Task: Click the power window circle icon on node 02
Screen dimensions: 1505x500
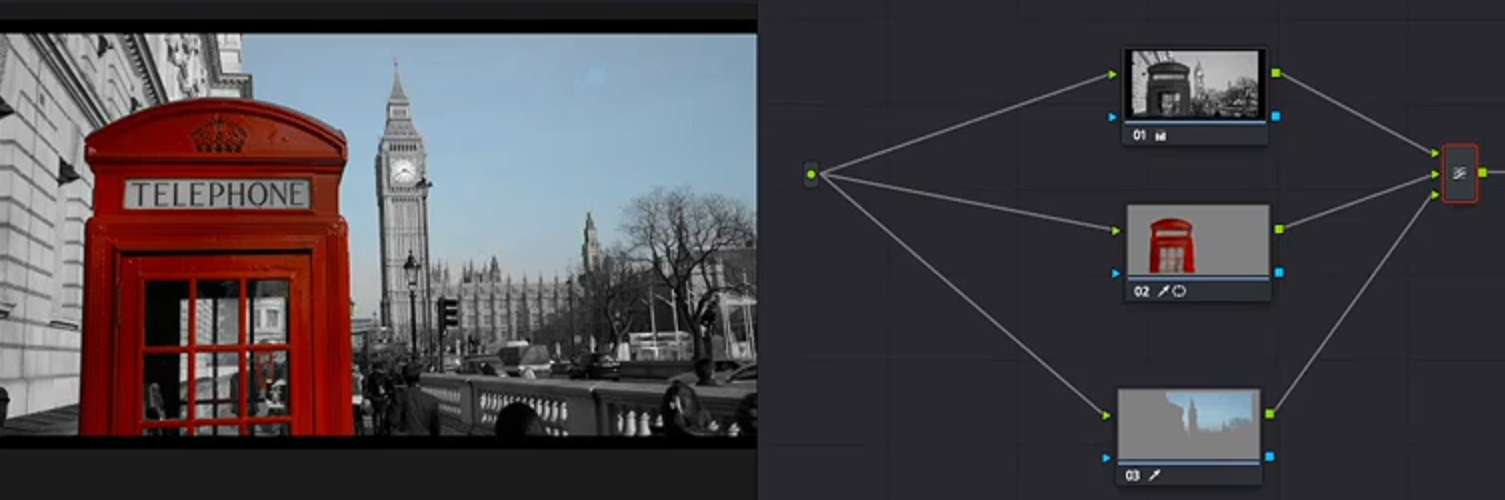Action: click(x=1179, y=292)
